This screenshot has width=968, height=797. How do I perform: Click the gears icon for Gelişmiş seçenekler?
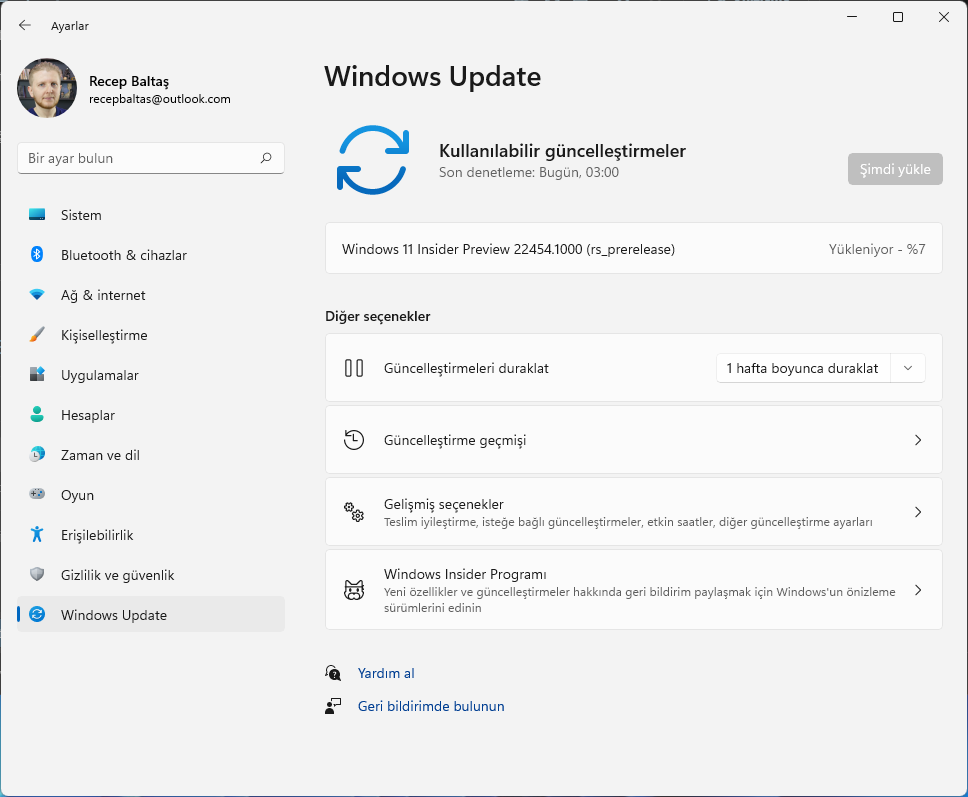tap(354, 512)
